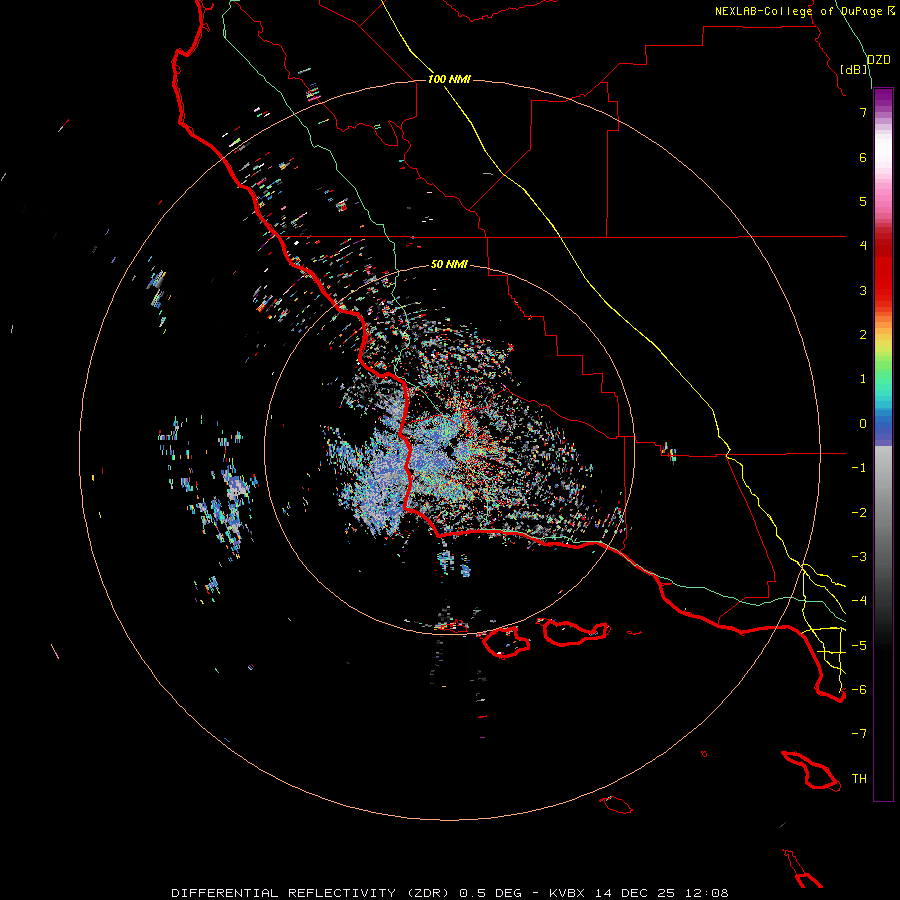The image size is (900, 900).
Task: Click the 50 NMI range ring label
Action: [449, 264]
